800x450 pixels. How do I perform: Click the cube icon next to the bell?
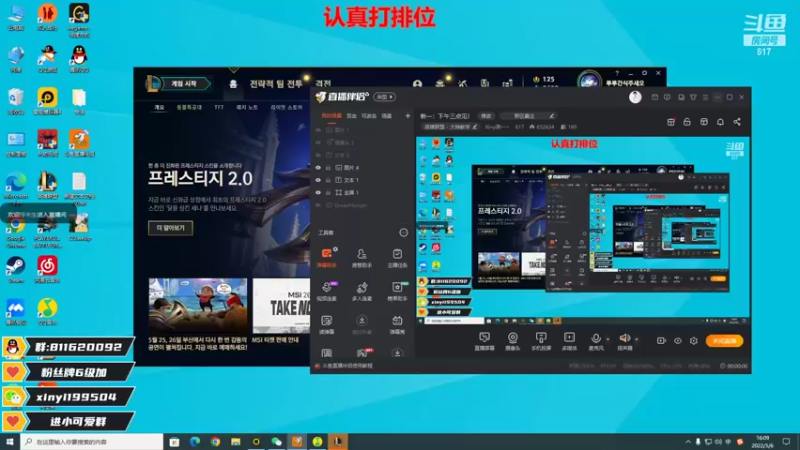pos(704,122)
